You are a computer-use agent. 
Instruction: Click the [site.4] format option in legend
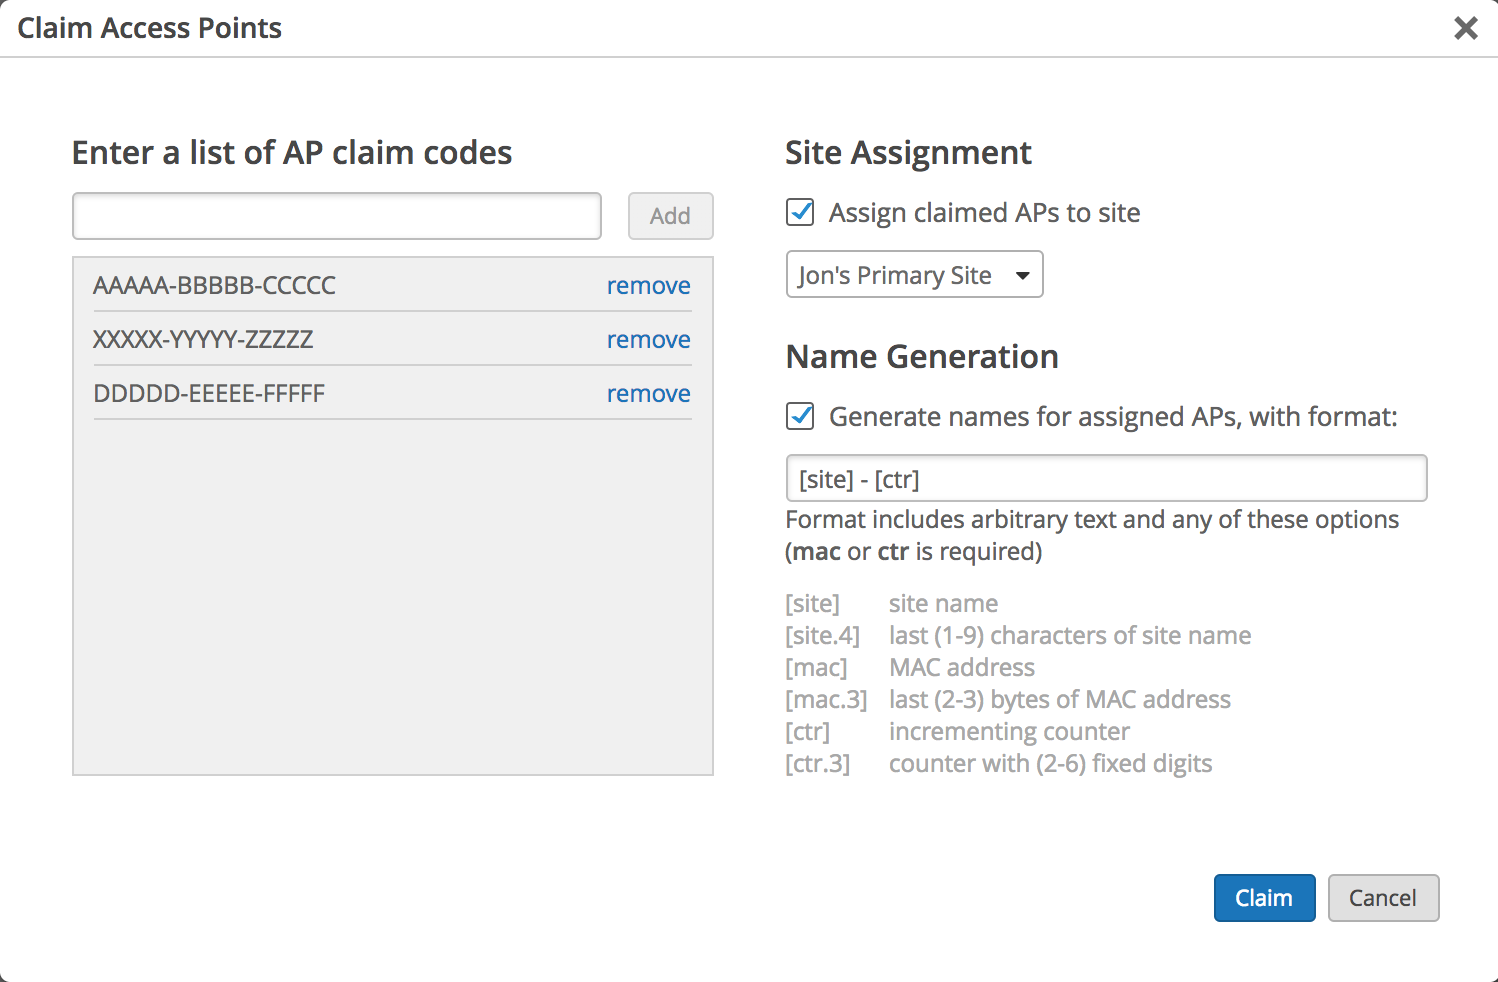pyautogui.click(x=822, y=636)
